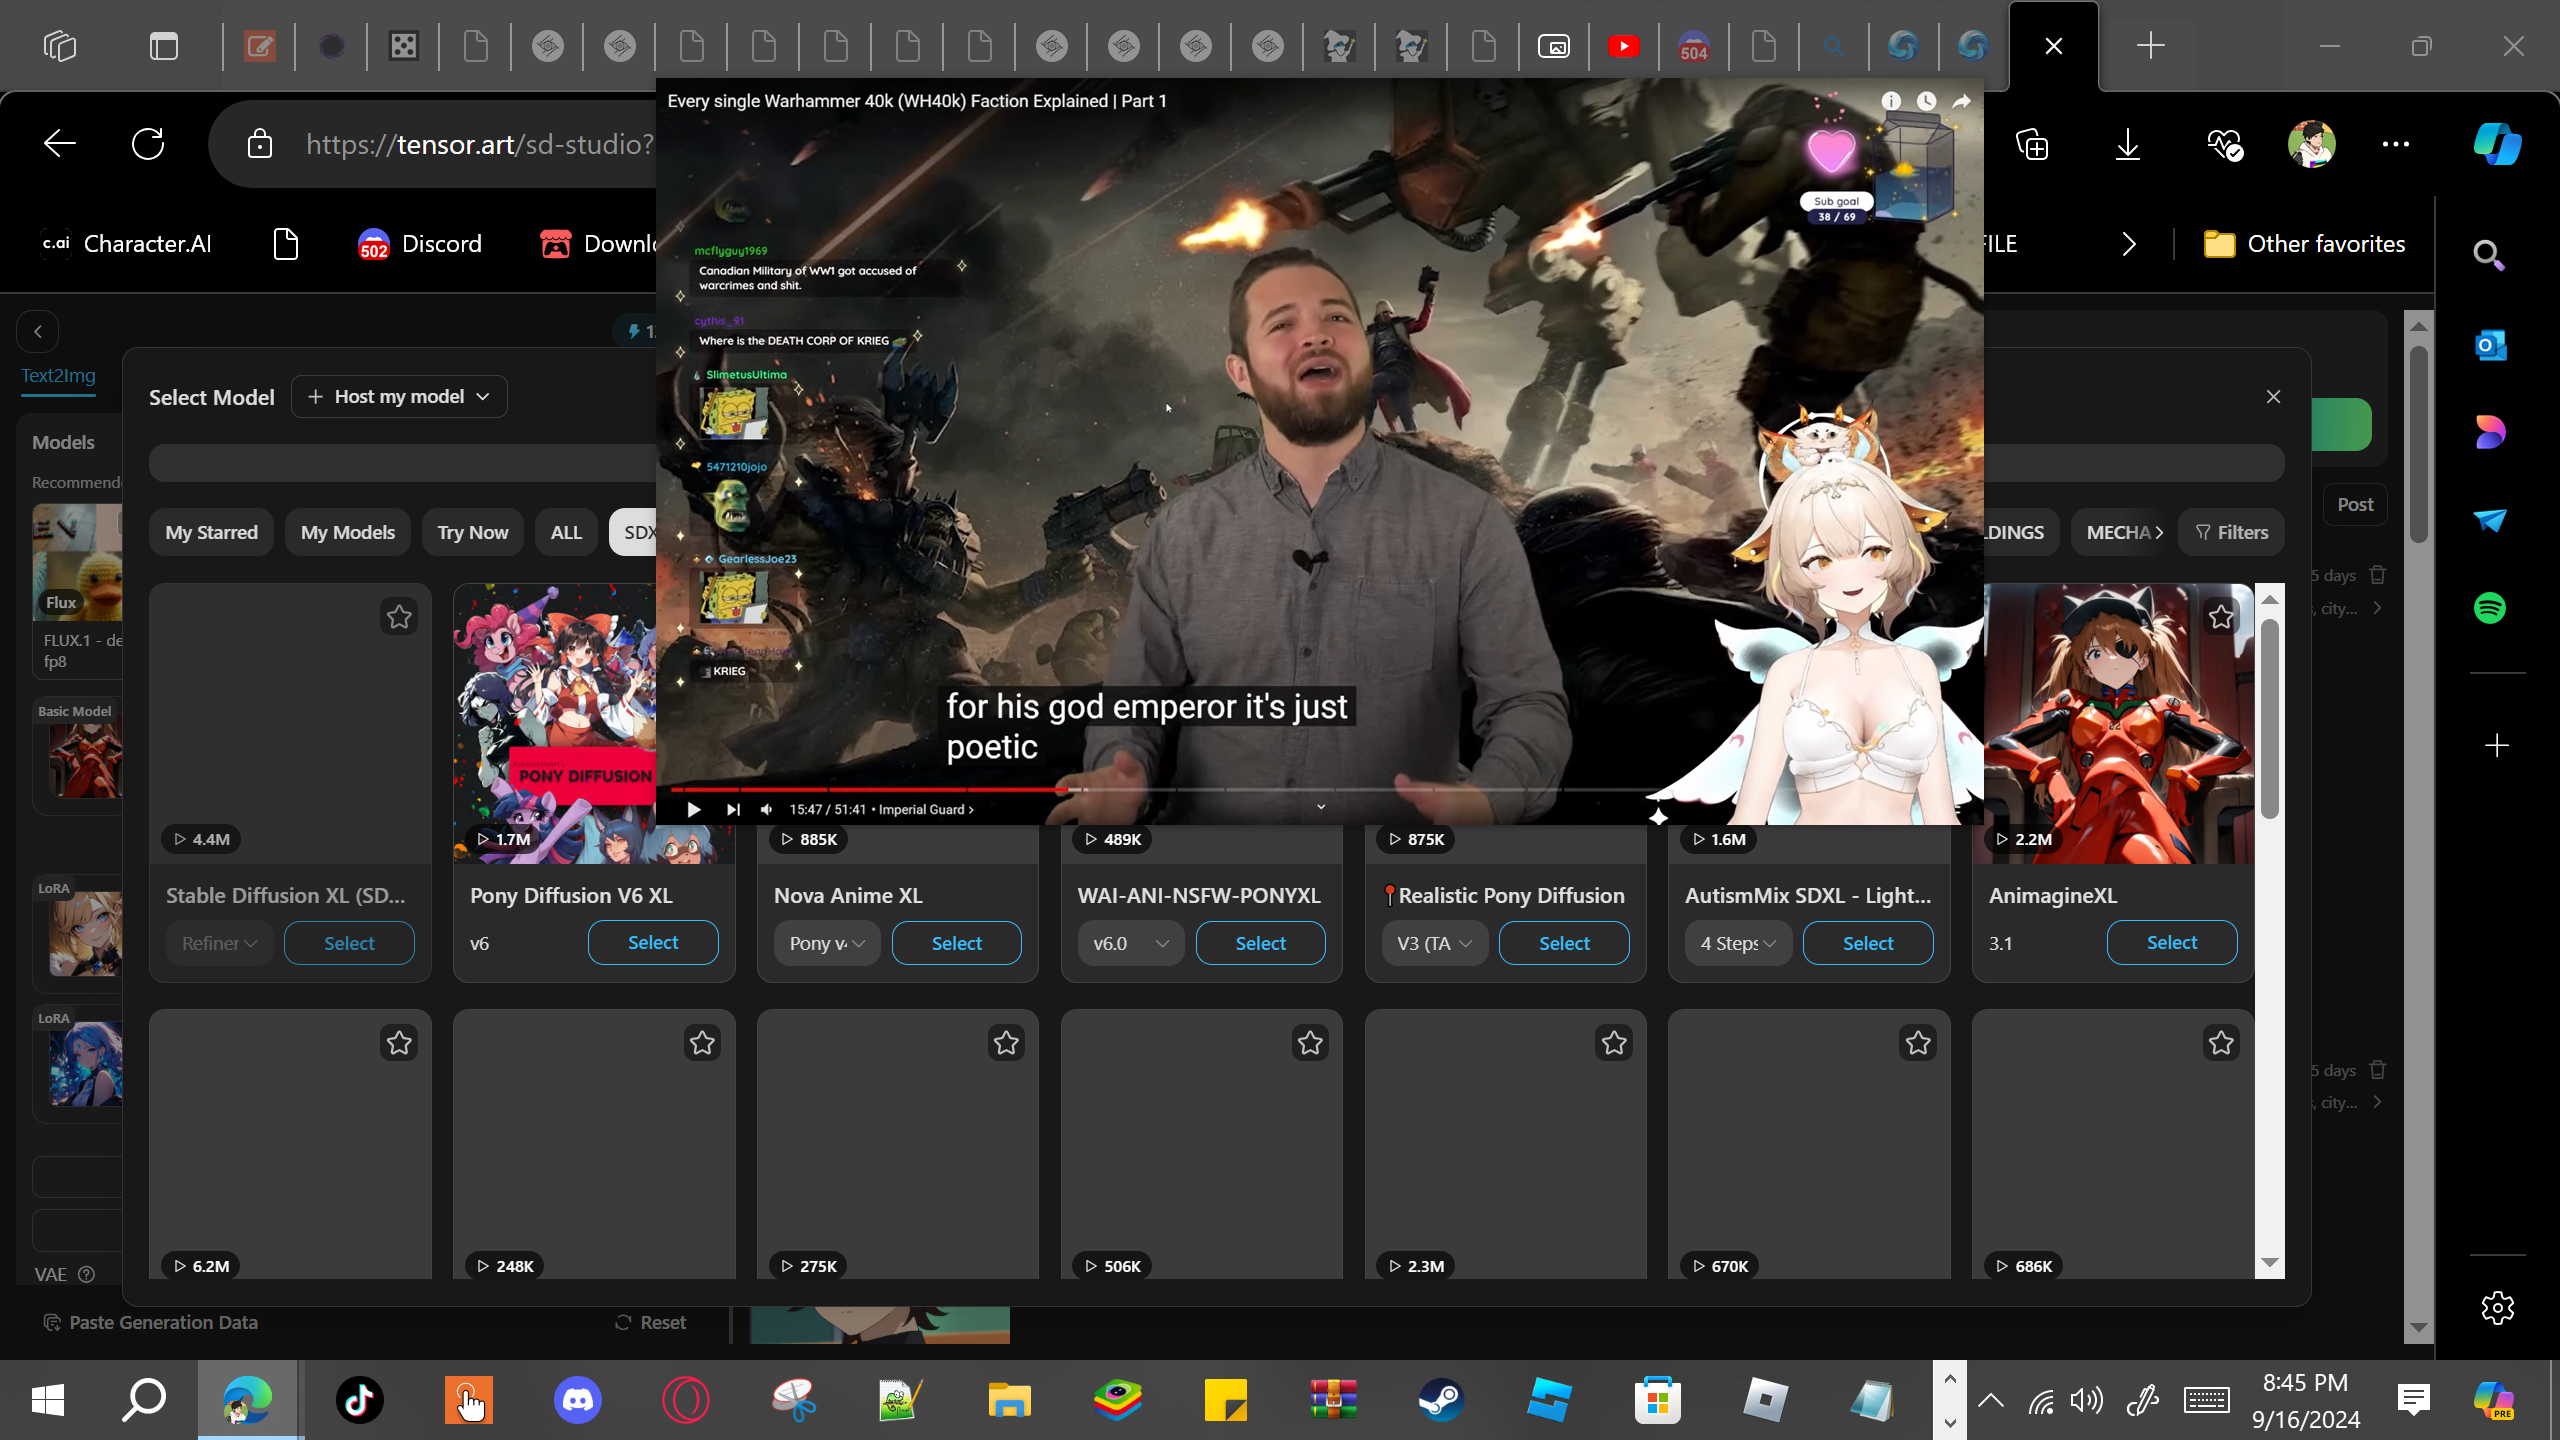The image size is (2560, 1440).
Task: Switch to My Starred tab
Action: 211,532
